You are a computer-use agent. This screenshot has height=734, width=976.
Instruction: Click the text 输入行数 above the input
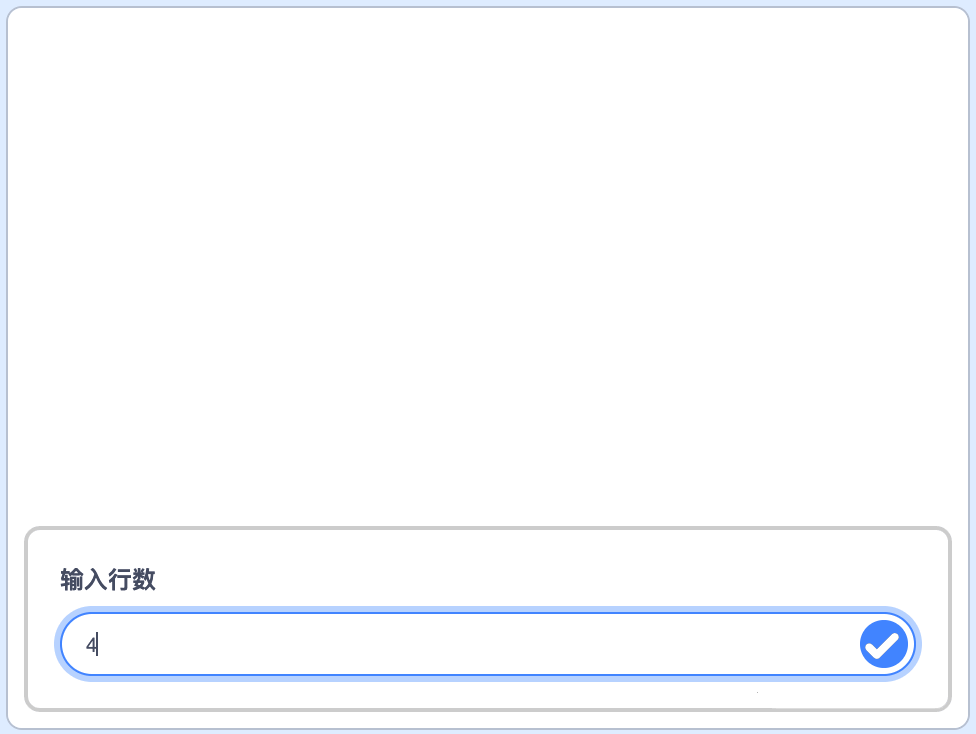(108, 580)
